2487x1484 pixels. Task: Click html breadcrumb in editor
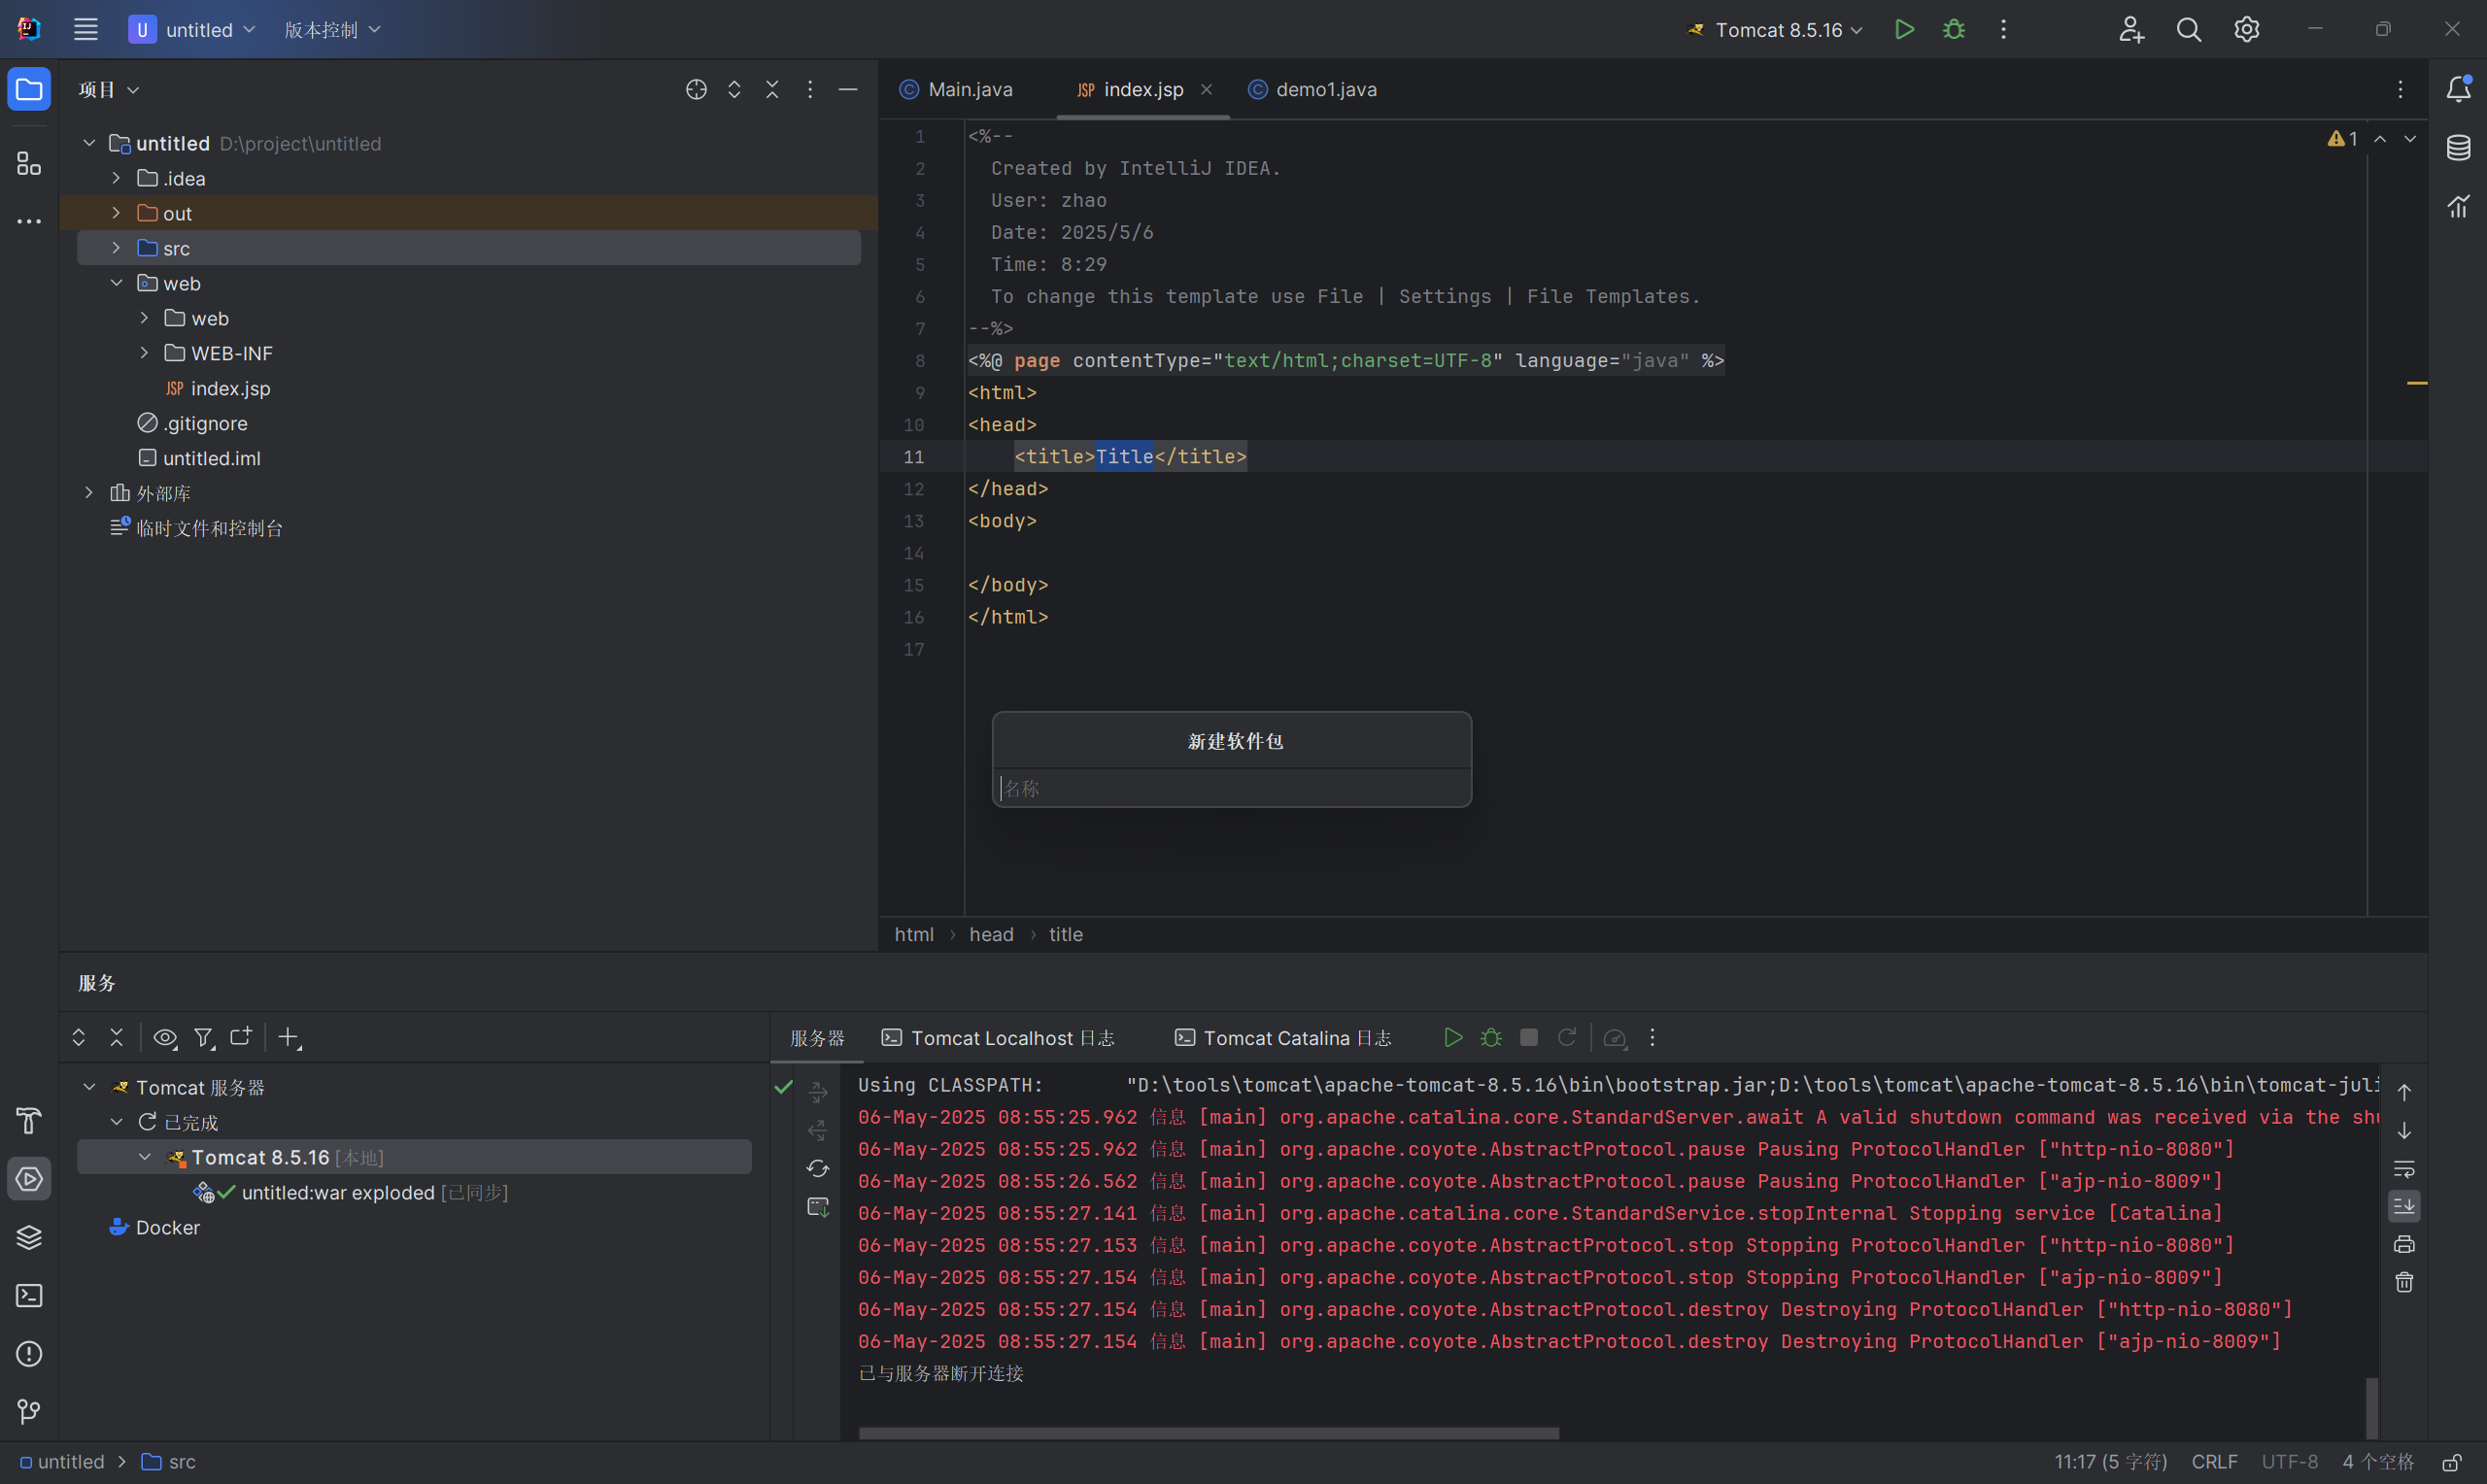[x=914, y=934]
